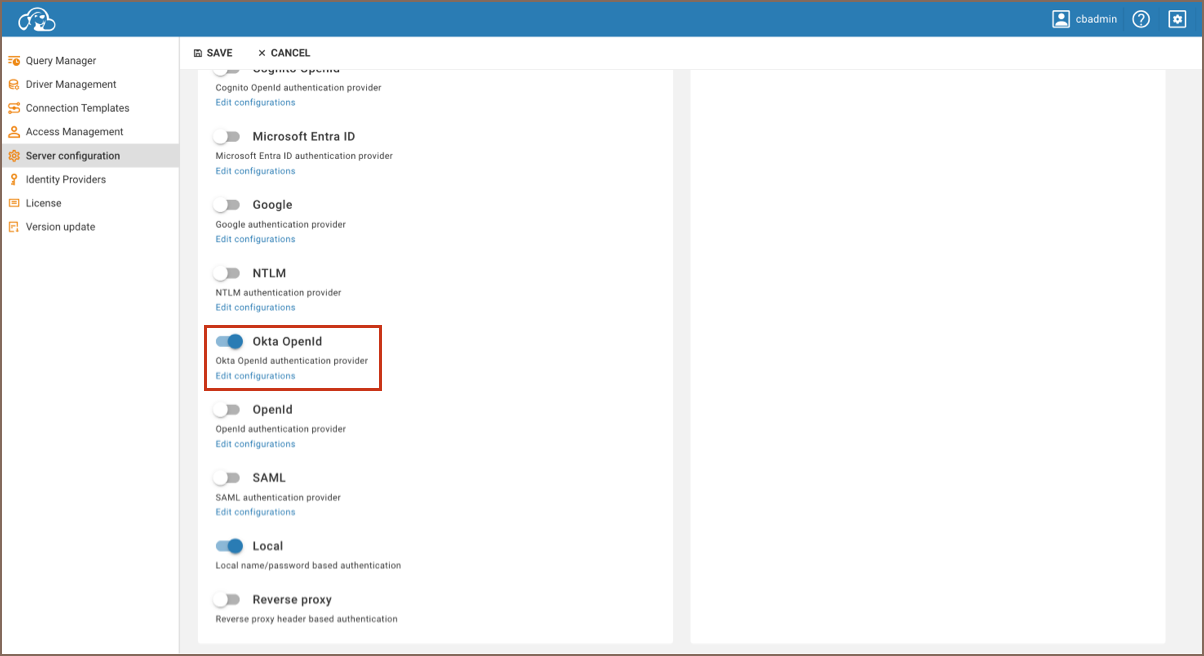The image size is (1204, 656).
Task: Click the Identity Providers key icon
Action: pos(14,180)
